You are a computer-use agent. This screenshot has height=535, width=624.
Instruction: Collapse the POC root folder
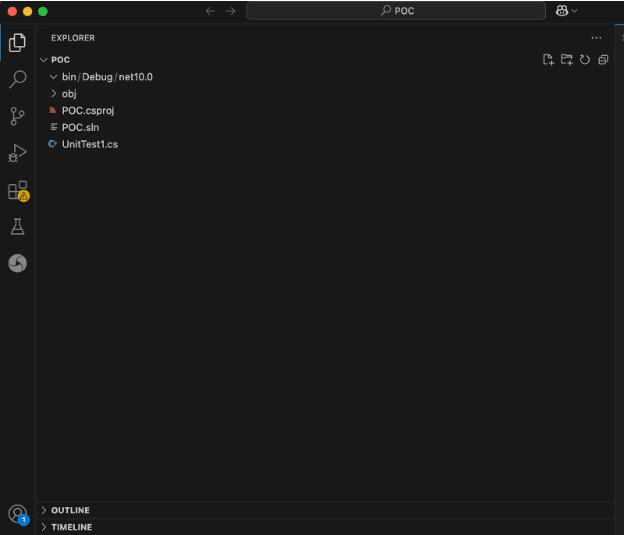[44, 60]
